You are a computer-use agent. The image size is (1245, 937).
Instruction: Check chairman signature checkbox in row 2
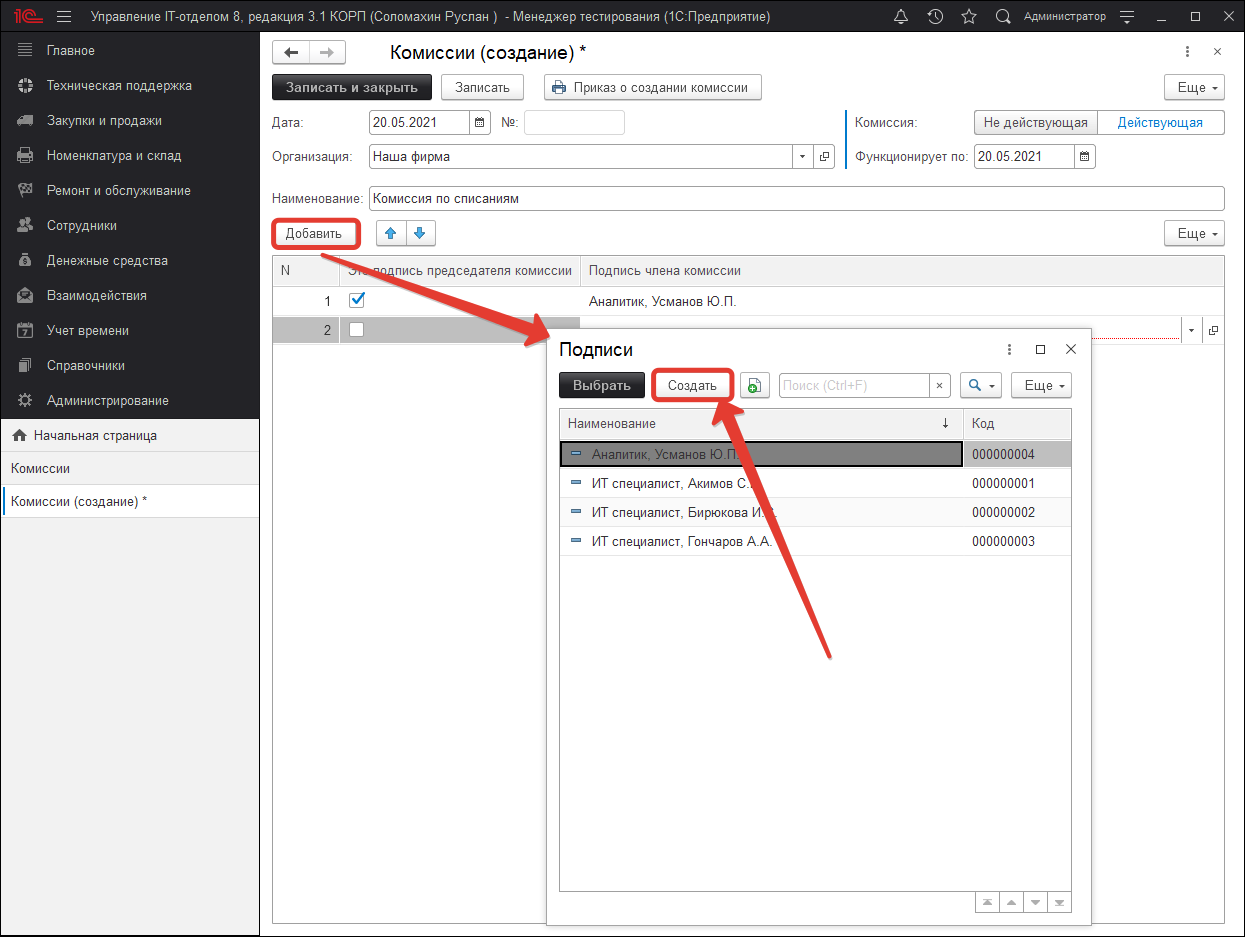pos(357,330)
